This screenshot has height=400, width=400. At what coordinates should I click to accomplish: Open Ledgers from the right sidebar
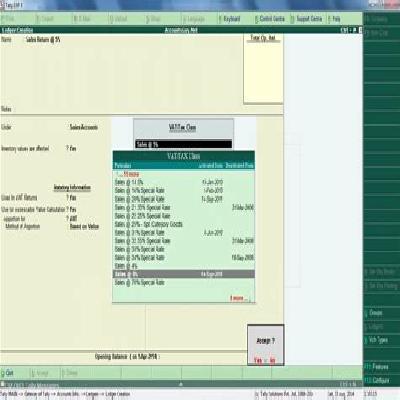point(374,327)
